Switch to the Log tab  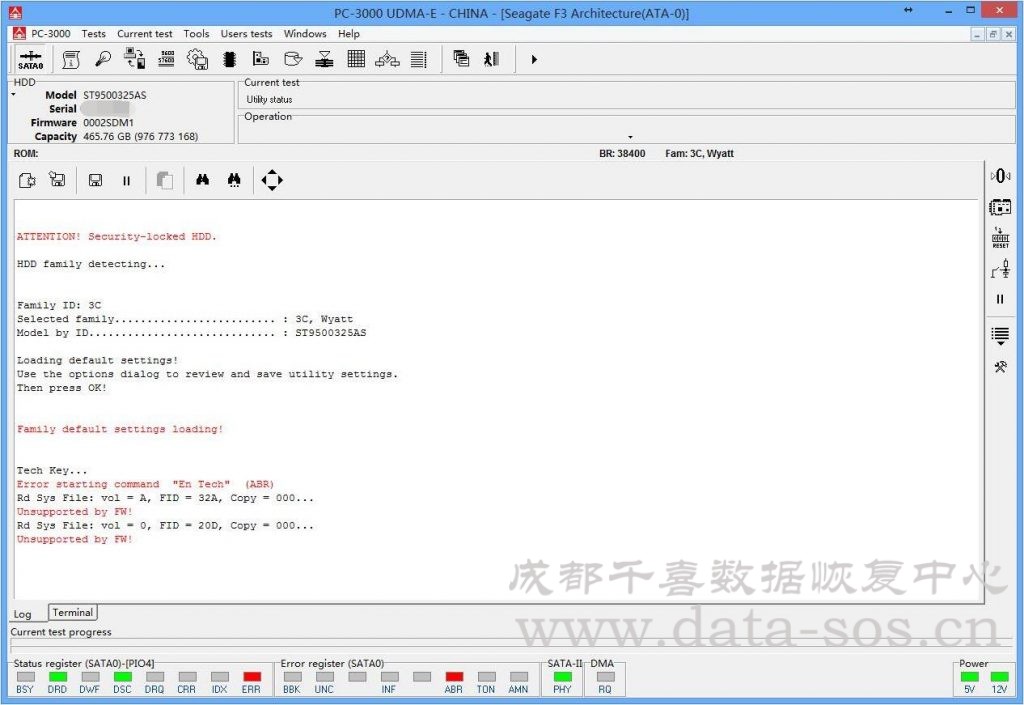[23, 614]
